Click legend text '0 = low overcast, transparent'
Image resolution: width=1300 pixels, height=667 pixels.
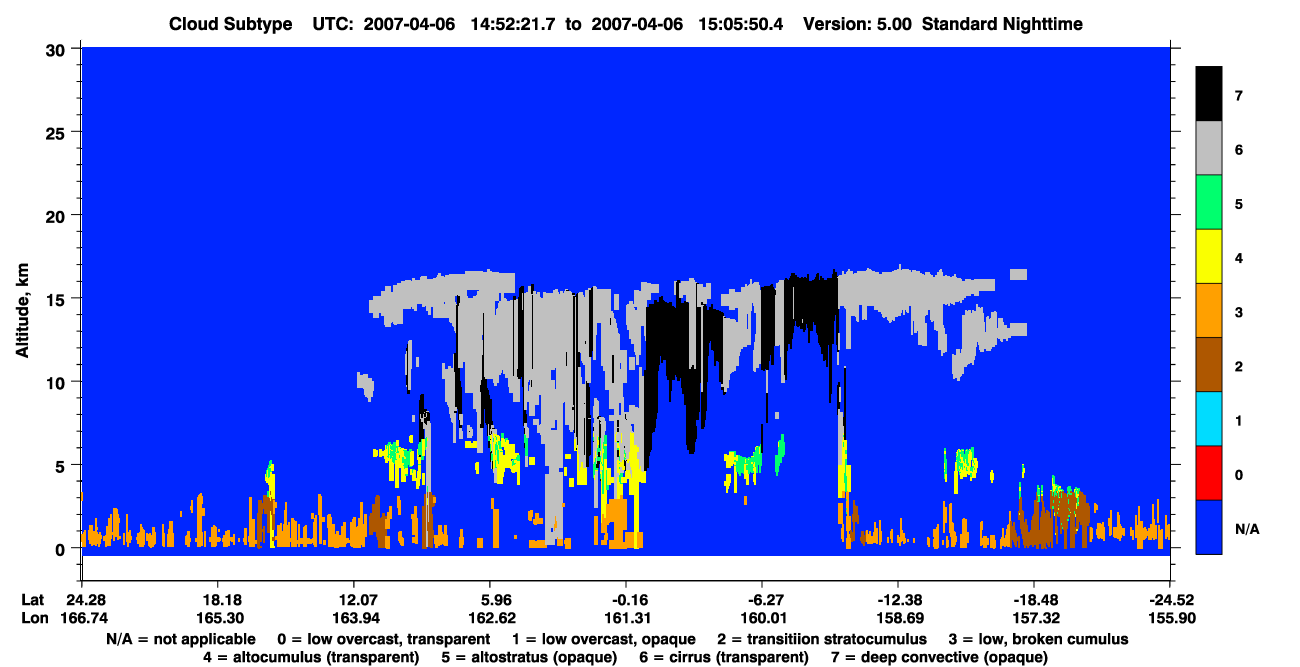[x=383, y=639]
